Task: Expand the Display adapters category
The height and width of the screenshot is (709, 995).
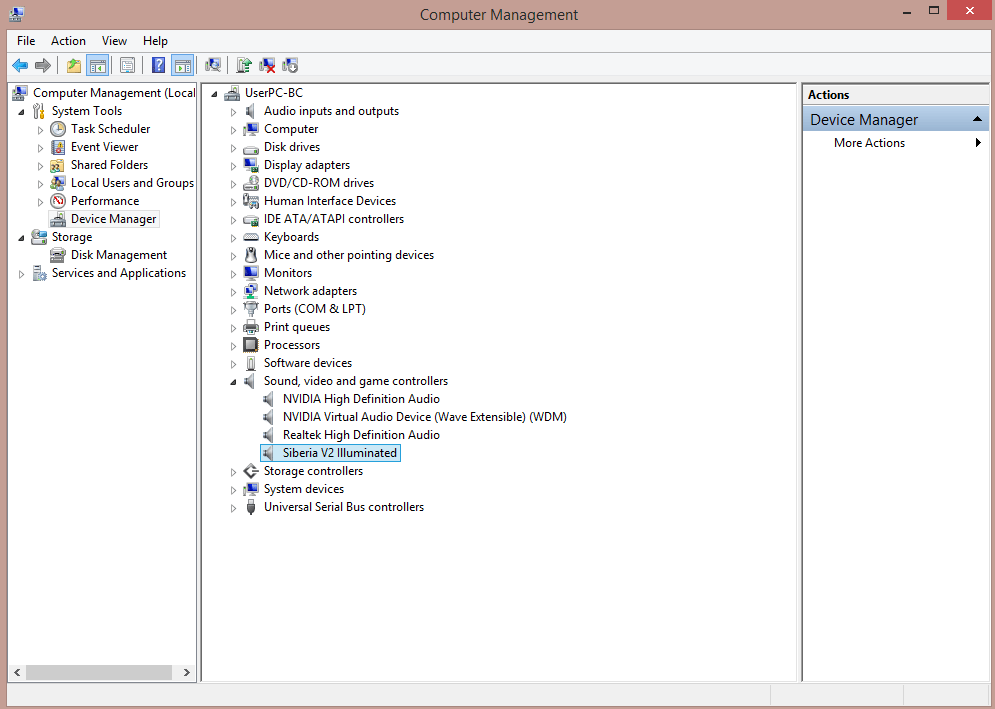Action: (x=233, y=164)
